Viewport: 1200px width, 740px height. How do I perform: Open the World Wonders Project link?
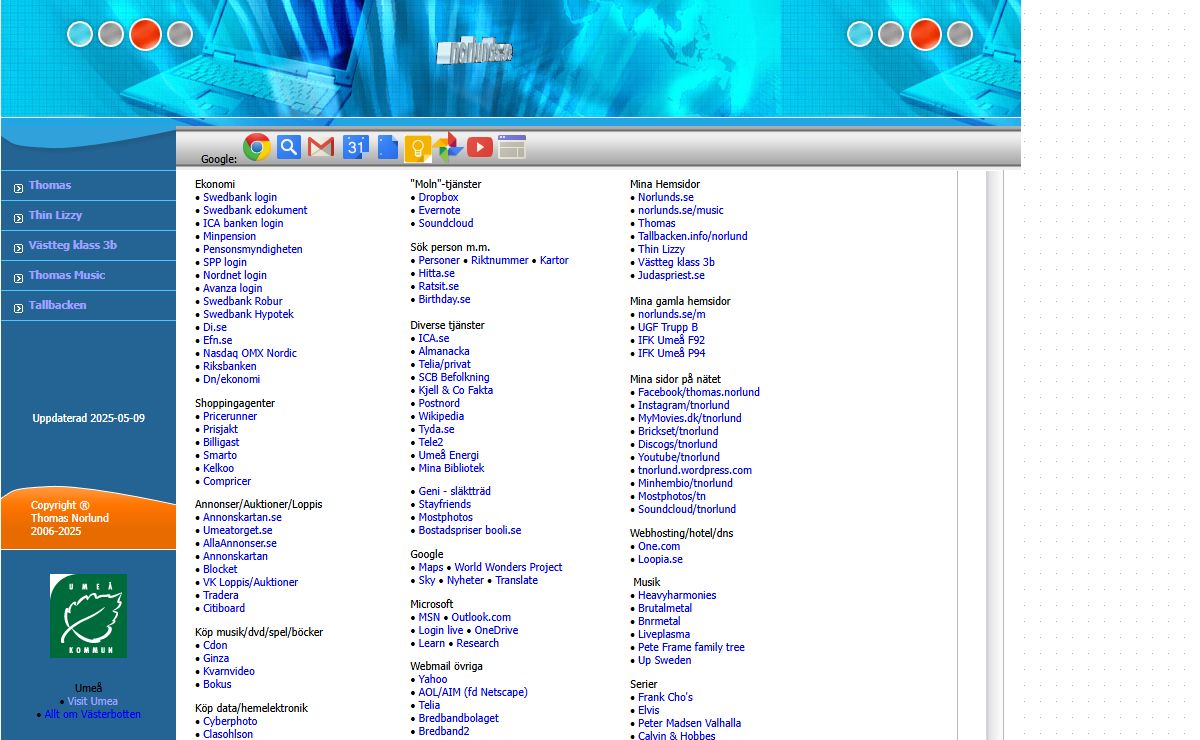click(508, 568)
